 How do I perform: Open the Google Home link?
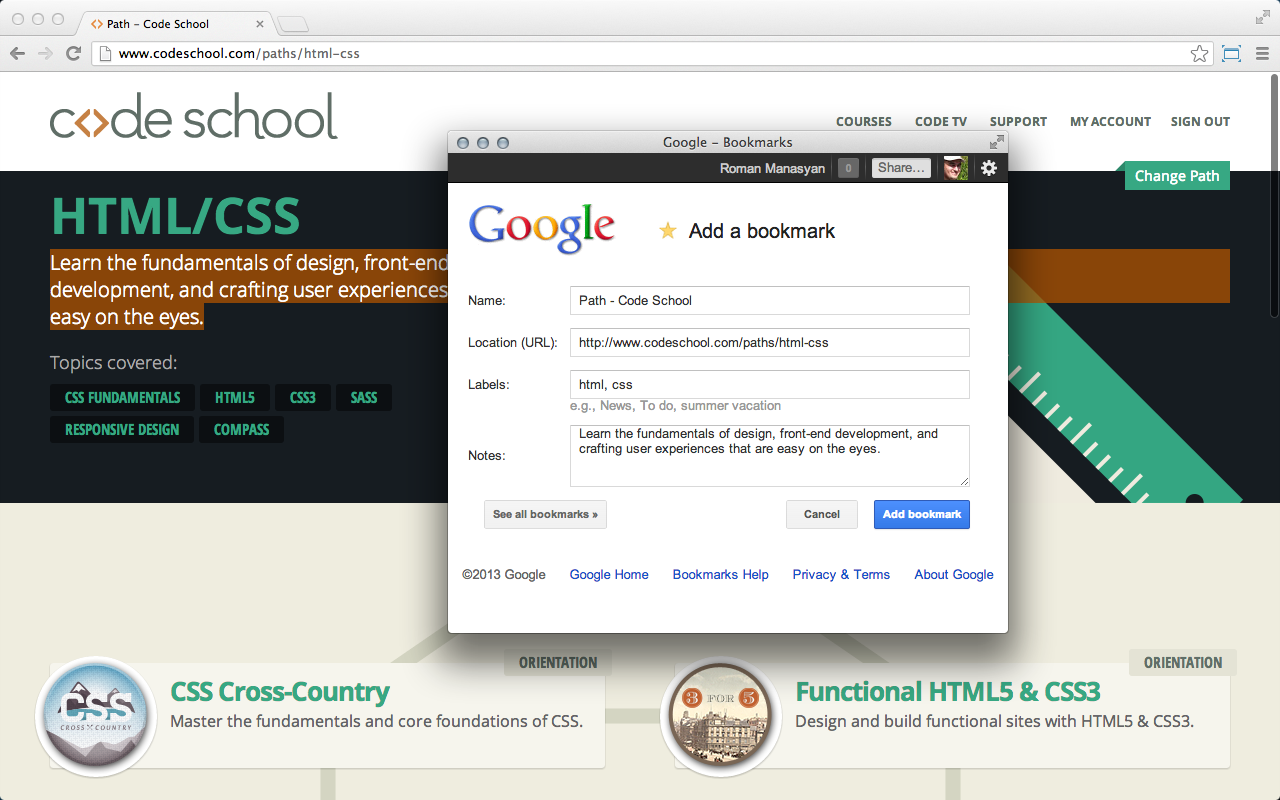click(x=609, y=574)
